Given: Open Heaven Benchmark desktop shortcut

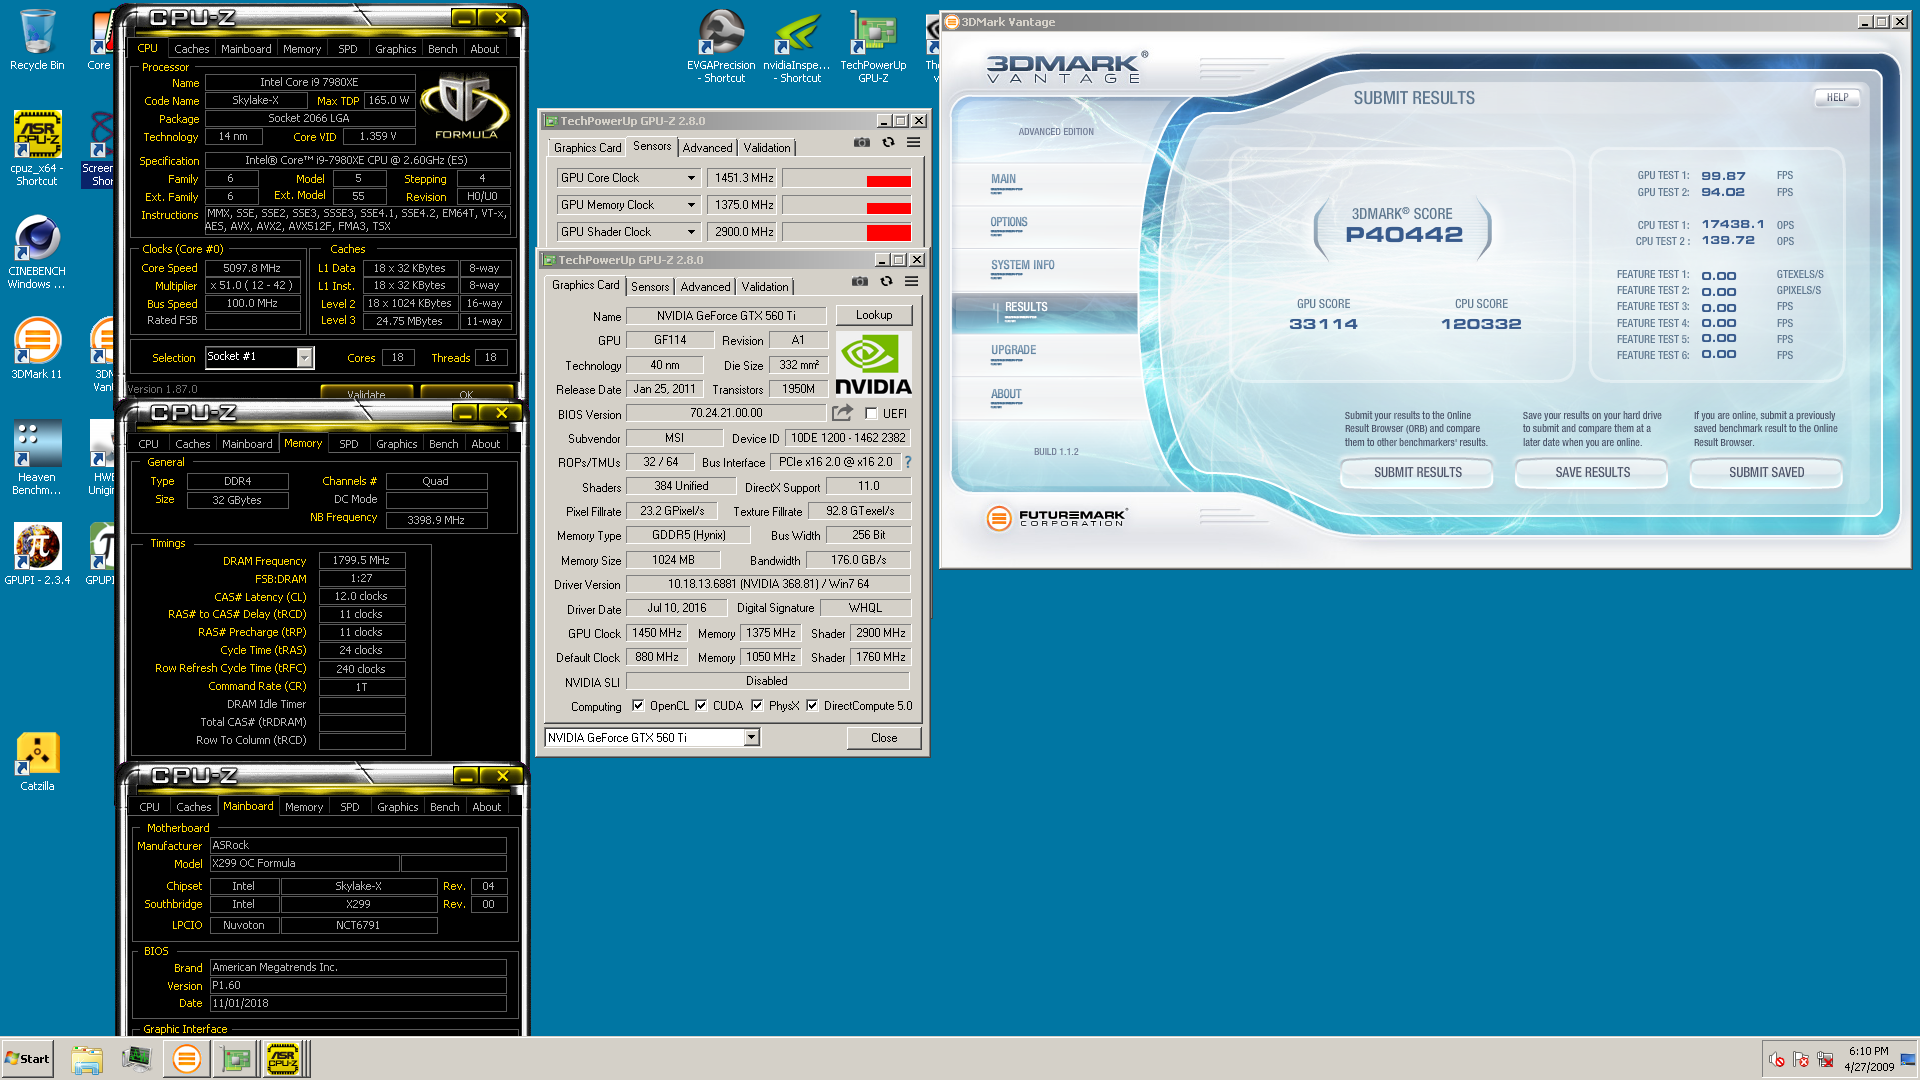Looking at the screenshot, I should (37, 457).
